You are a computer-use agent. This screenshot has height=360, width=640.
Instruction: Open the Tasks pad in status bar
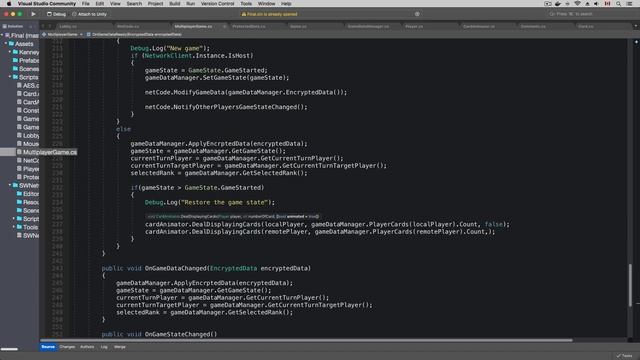[x=624, y=356]
